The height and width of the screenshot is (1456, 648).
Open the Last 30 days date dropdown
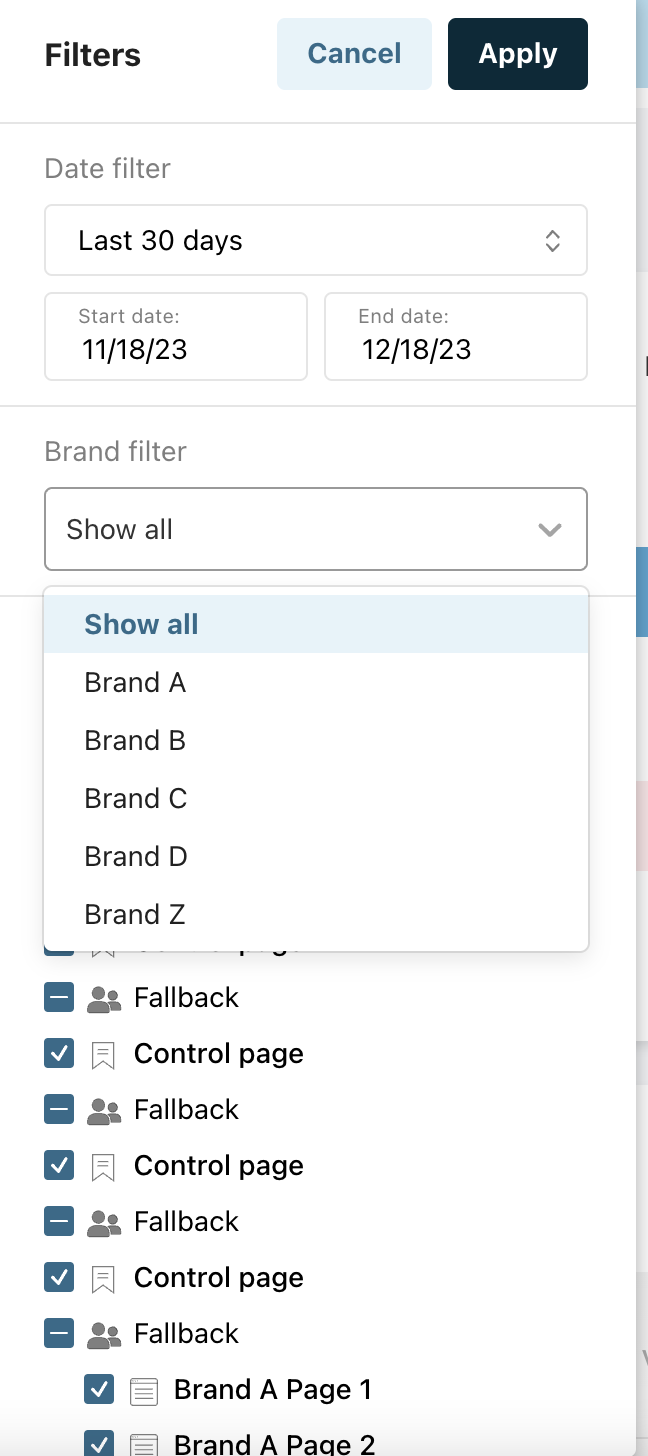pos(315,241)
